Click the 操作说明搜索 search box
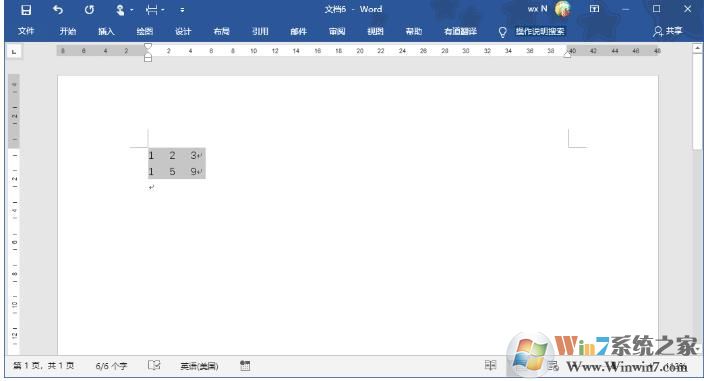 (x=540, y=31)
